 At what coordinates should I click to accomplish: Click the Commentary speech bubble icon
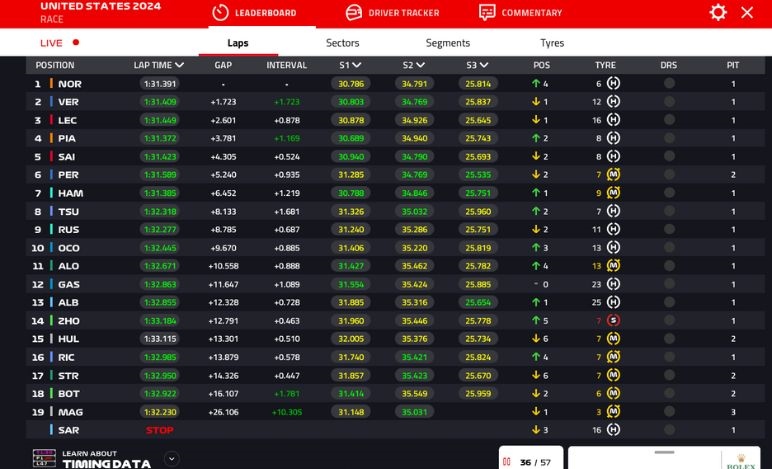pyautogui.click(x=487, y=13)
